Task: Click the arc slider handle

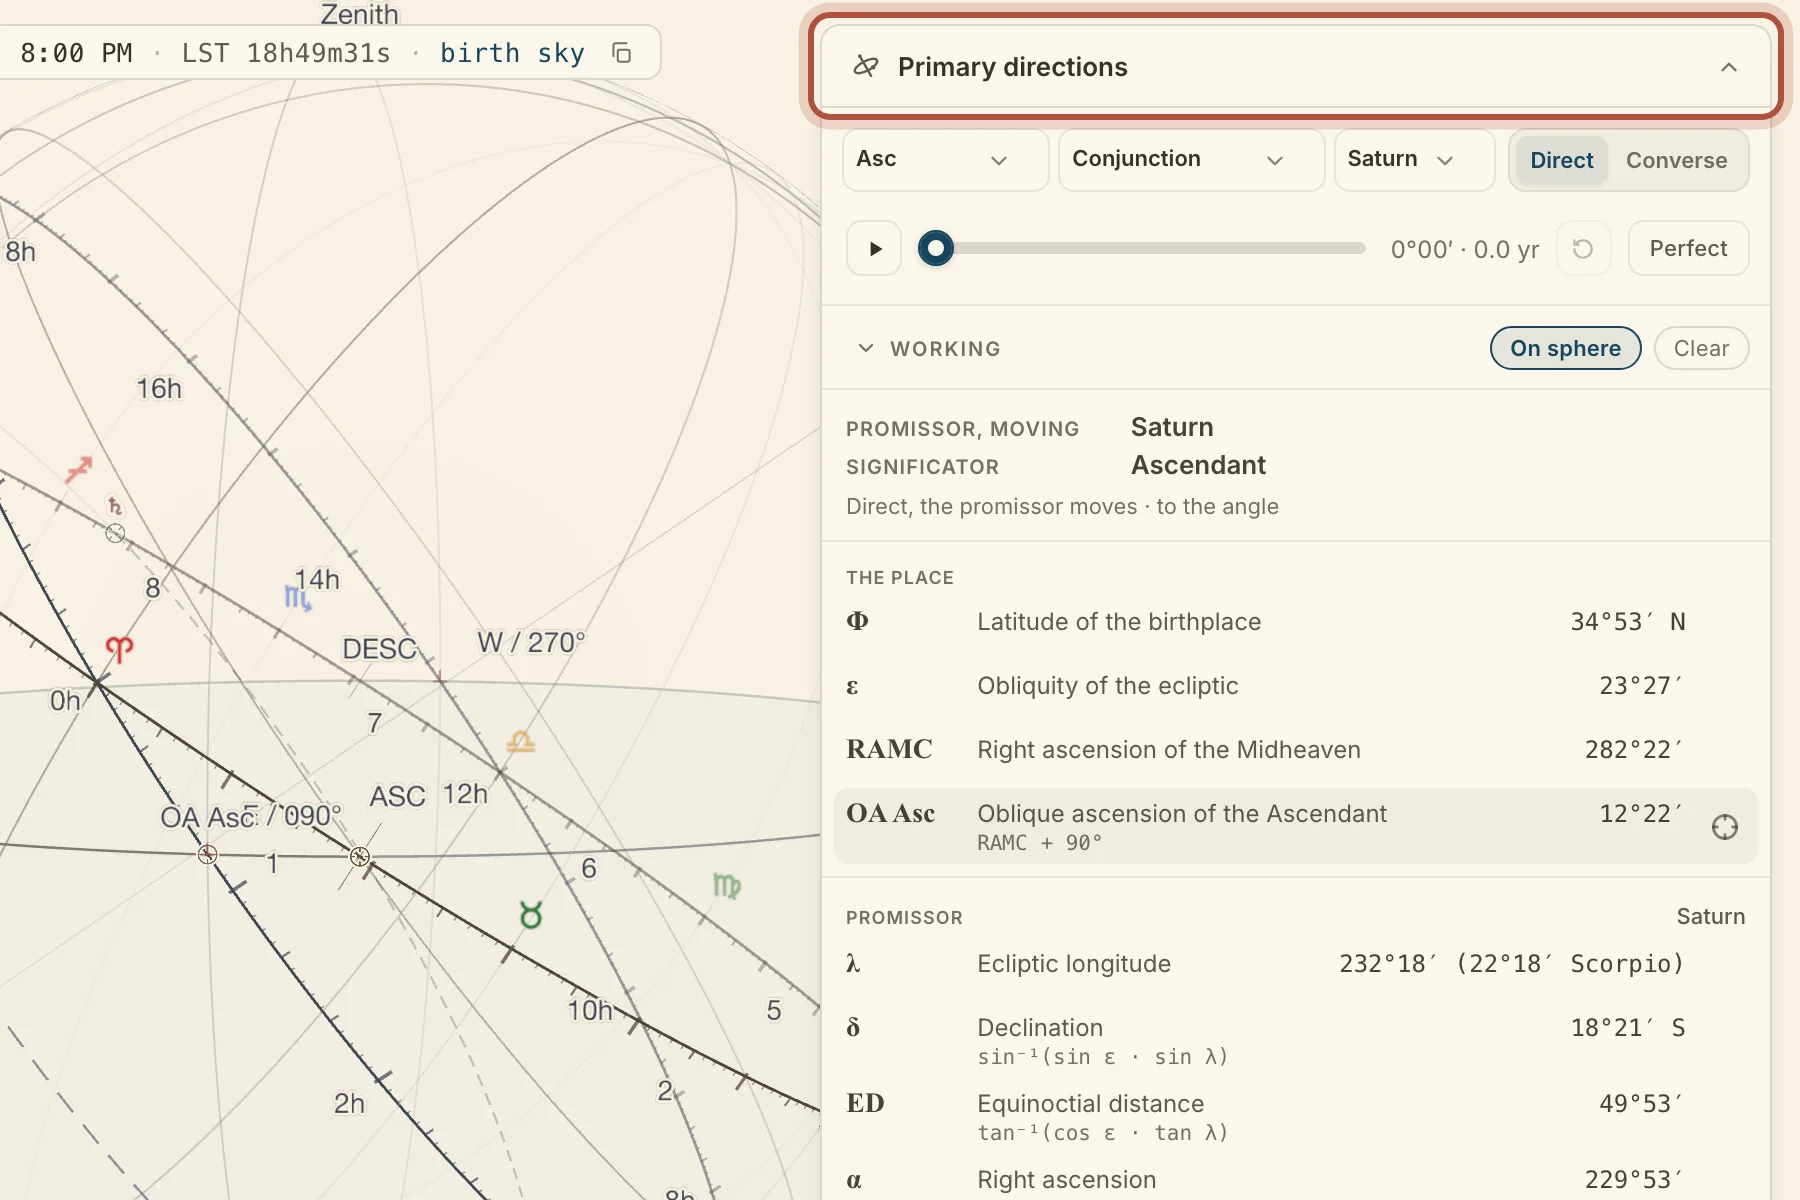Action: click(936, 248)
